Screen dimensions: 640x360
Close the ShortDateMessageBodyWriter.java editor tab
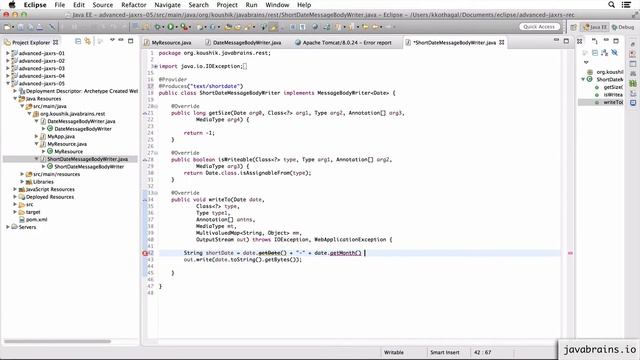tap(502, 42)
